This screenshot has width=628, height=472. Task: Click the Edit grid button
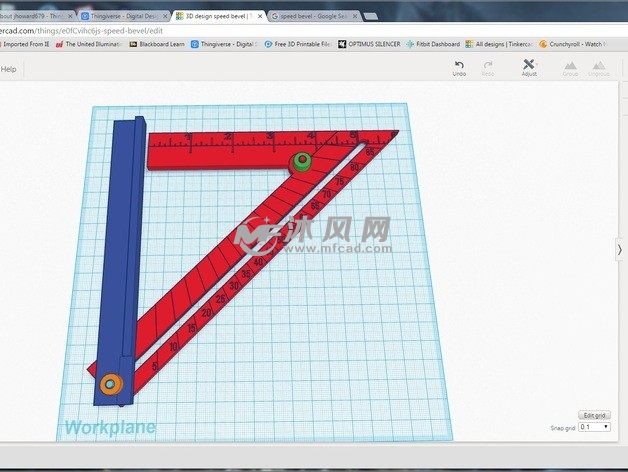click(x=593, y=415)
